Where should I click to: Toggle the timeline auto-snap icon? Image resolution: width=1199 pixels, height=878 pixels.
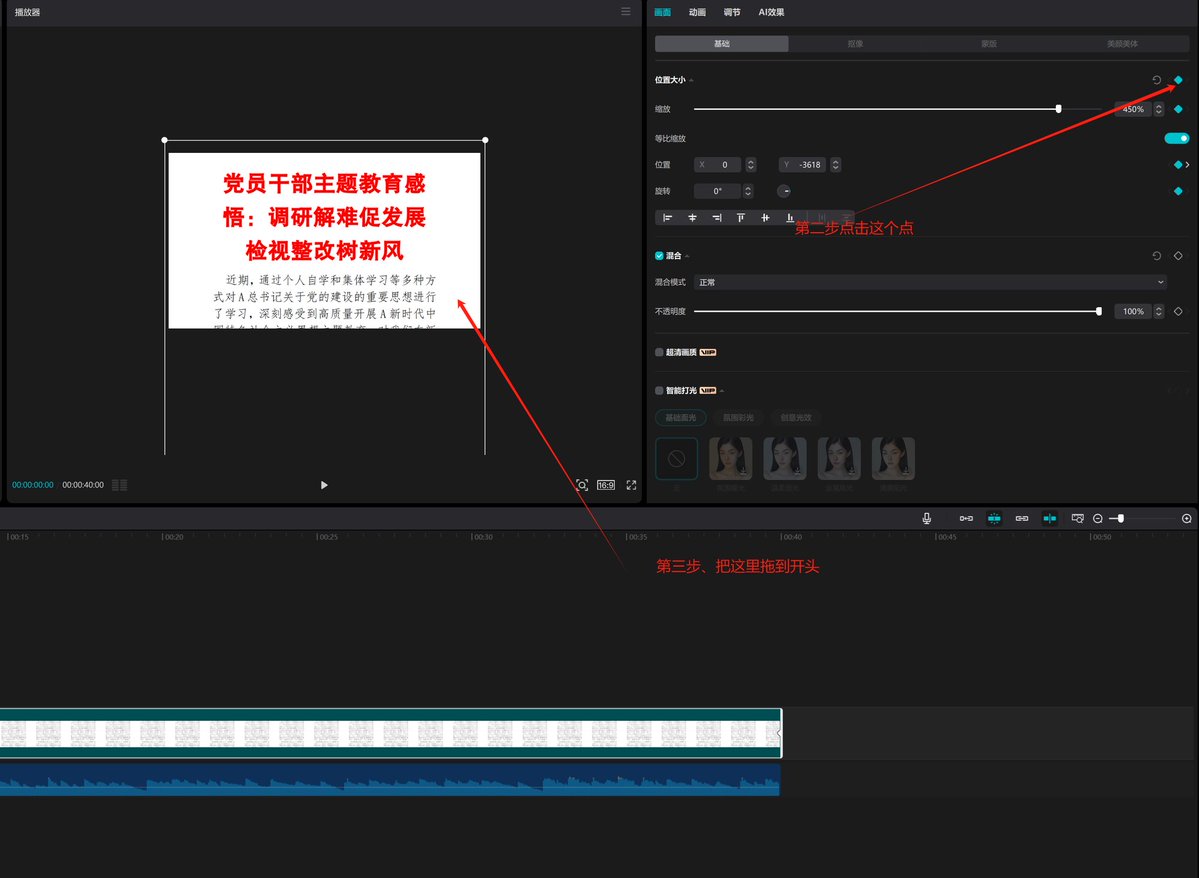coord(994,519)
